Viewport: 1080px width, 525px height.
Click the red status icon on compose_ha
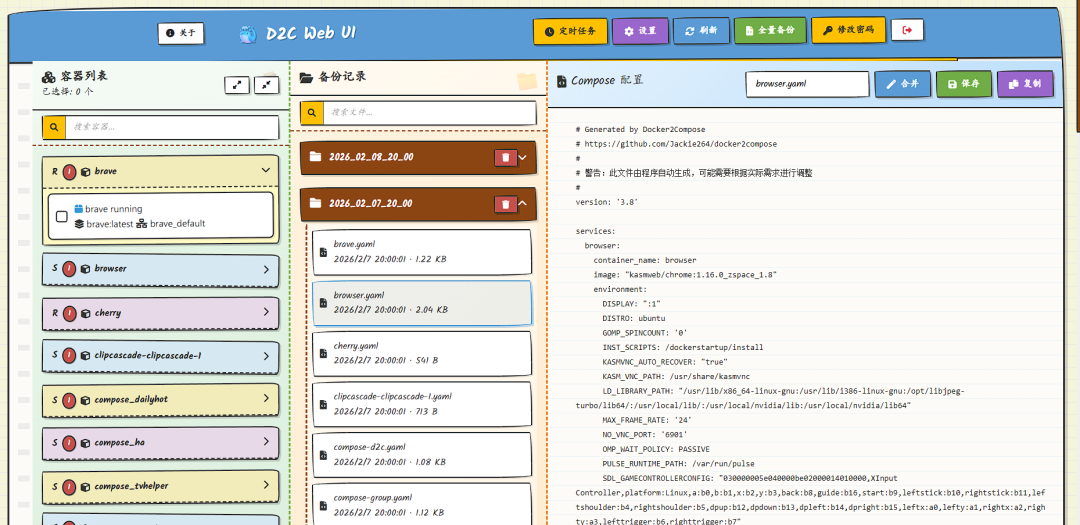click(x=69, y=443)
